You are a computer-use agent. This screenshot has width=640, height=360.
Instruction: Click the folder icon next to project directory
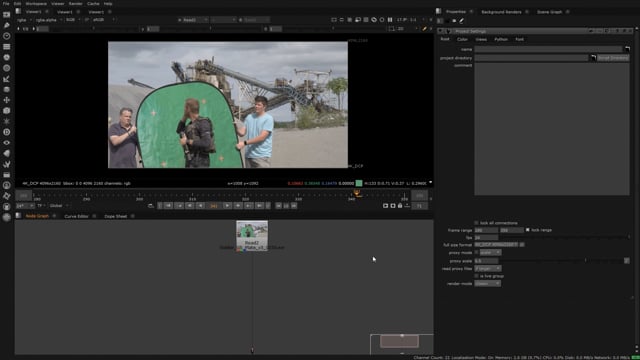[x=593, y=58]
